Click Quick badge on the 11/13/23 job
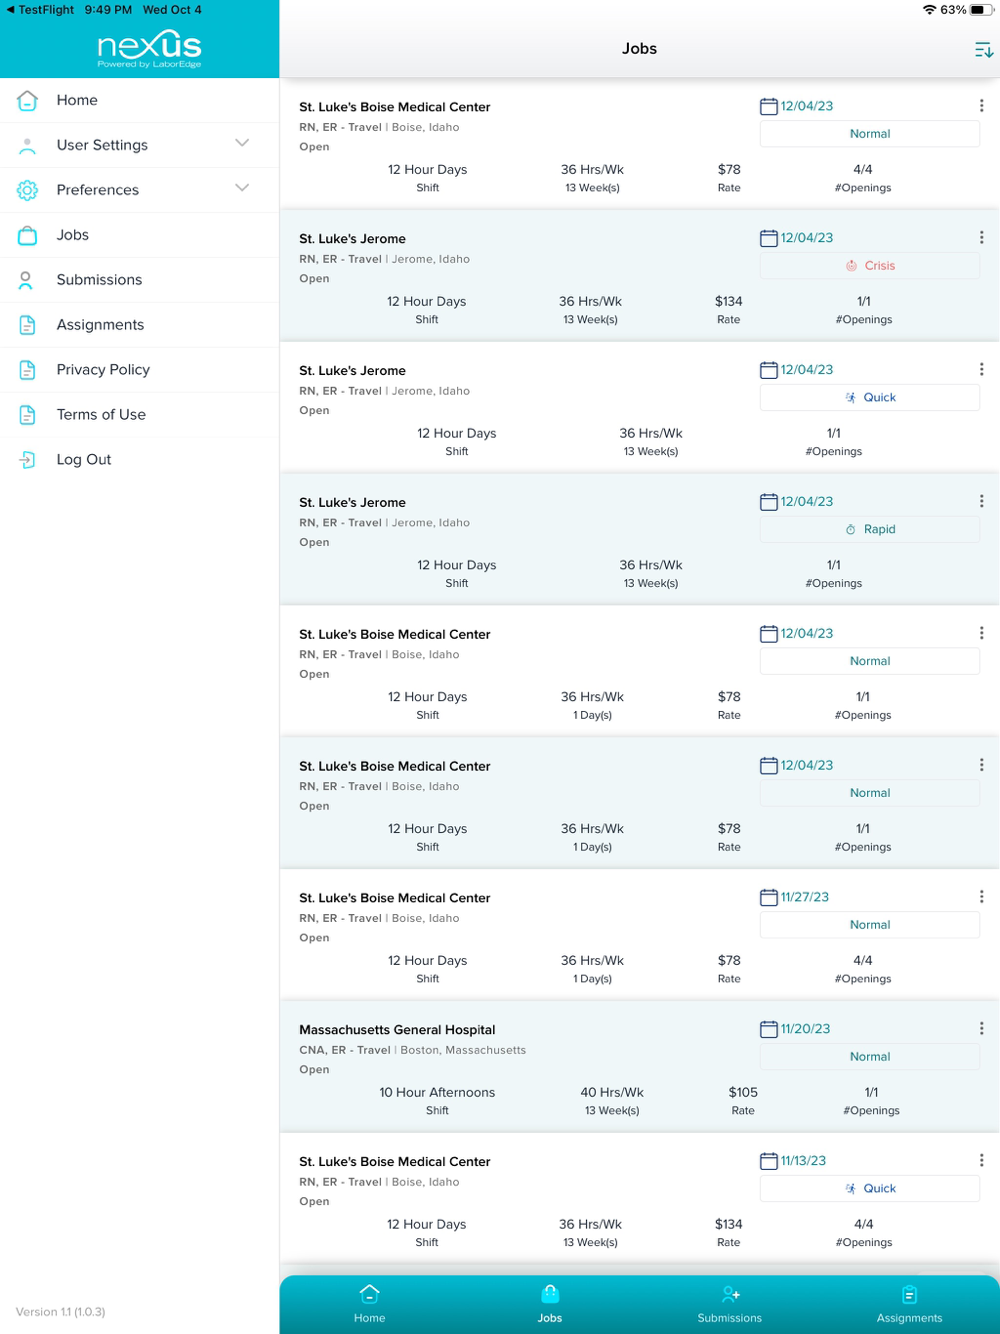1000x1334 pixels. [870, 1189]
